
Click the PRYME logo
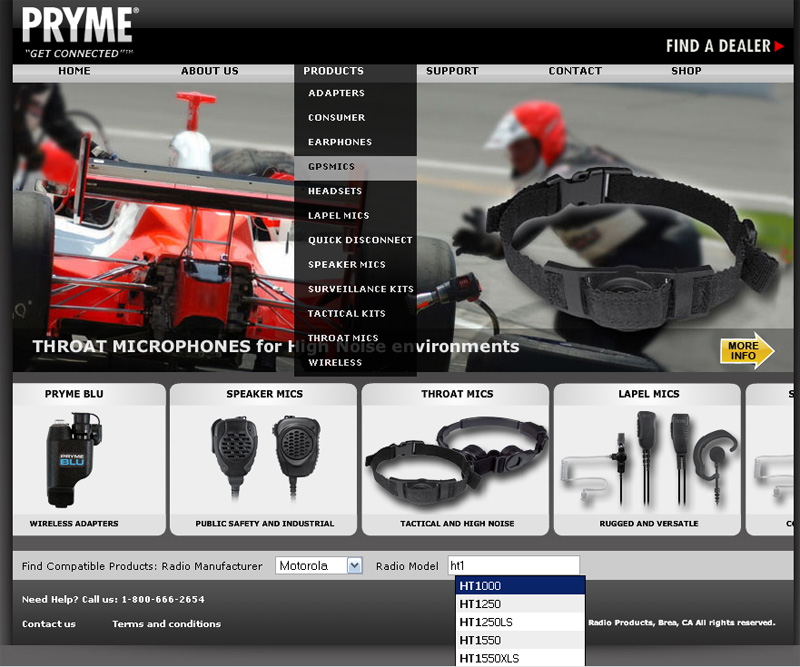click(x=80, y=32)
